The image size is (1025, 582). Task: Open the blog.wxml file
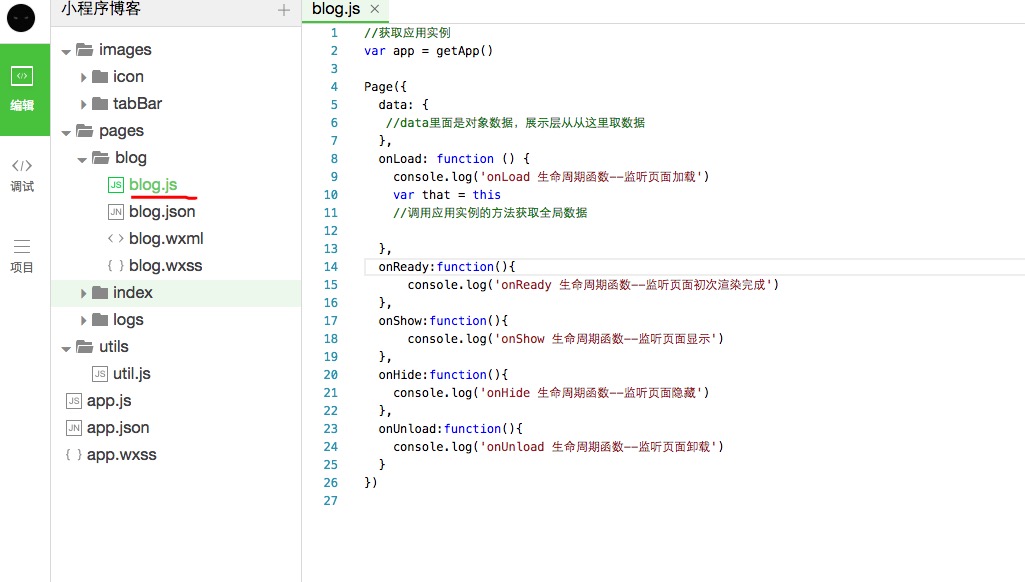click(x=166, y=239)
